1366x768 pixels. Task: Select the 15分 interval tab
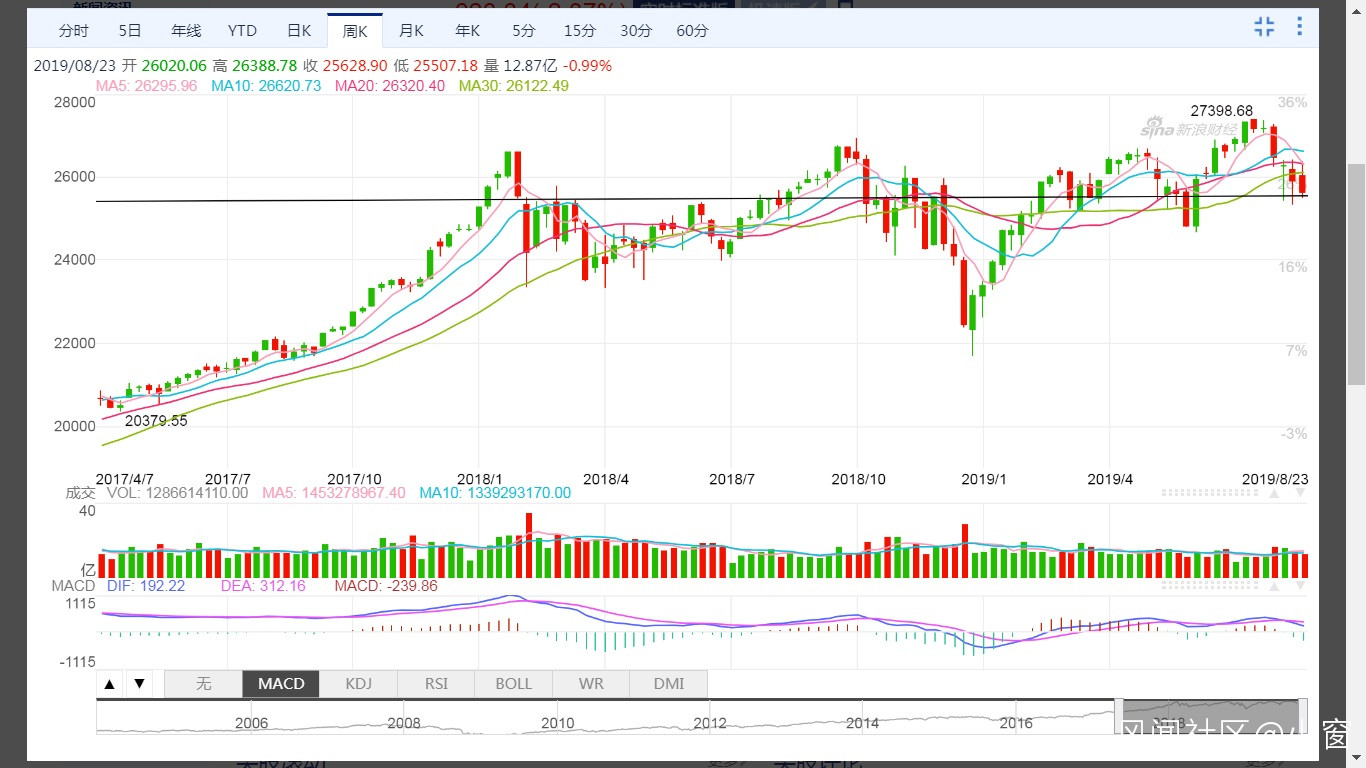click(579, 31)
